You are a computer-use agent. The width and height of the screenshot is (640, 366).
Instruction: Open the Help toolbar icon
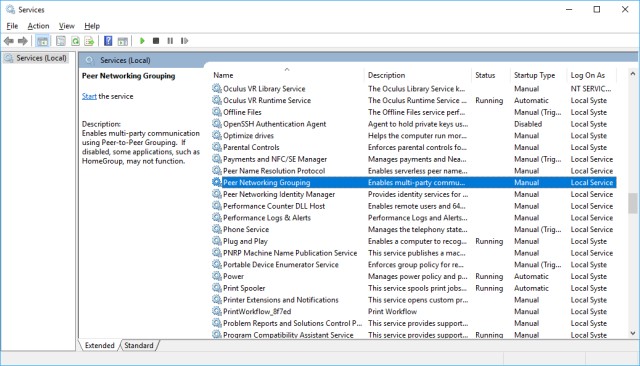[x=108, y=41]
